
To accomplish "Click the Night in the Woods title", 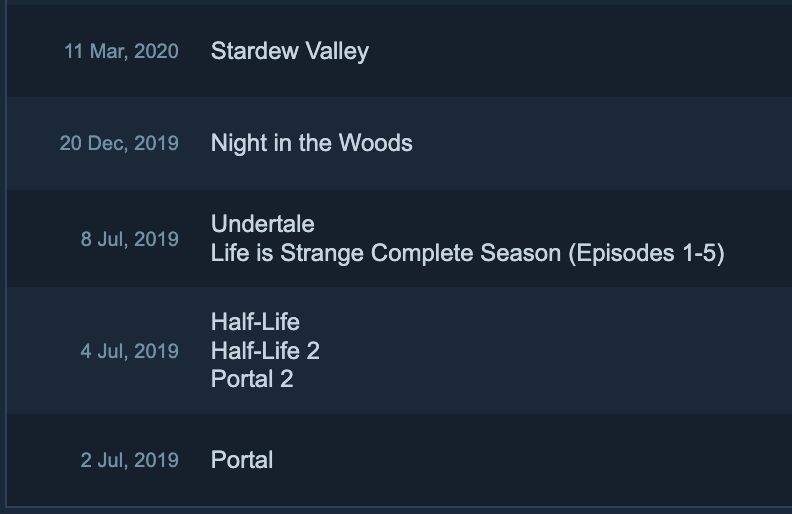I will [x=312, y=143].
